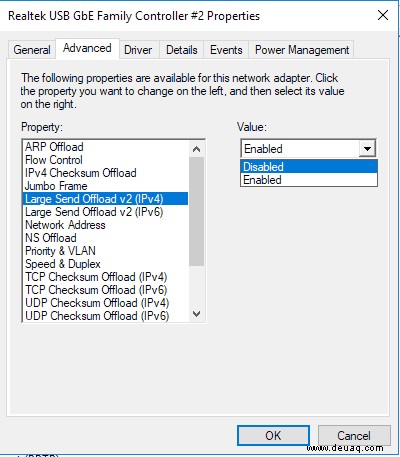Select ARP Offload property
This screenshot has width=400, height=457.
[106, 147]
